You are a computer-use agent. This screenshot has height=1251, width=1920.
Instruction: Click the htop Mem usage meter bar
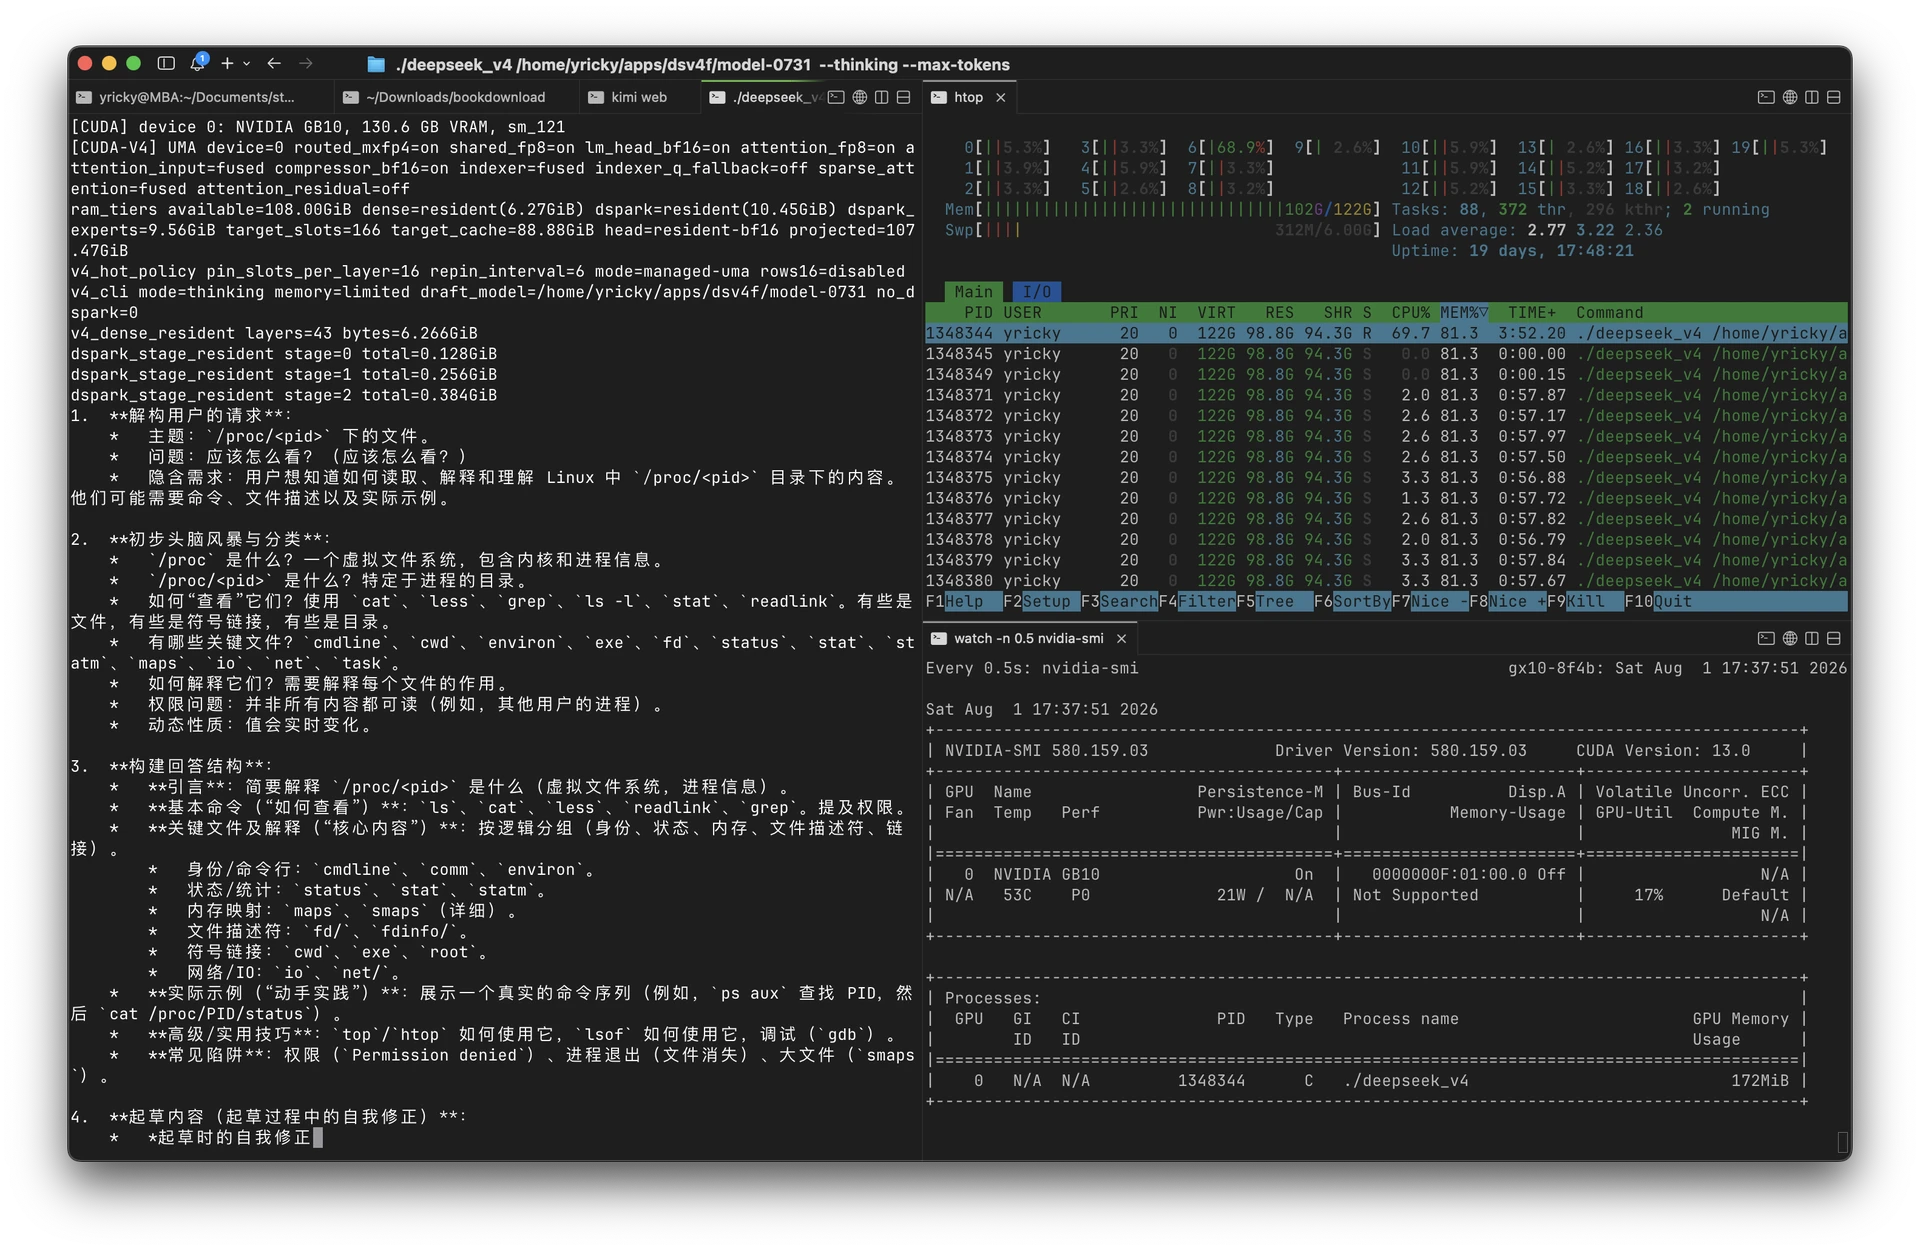pos(1162,209)
